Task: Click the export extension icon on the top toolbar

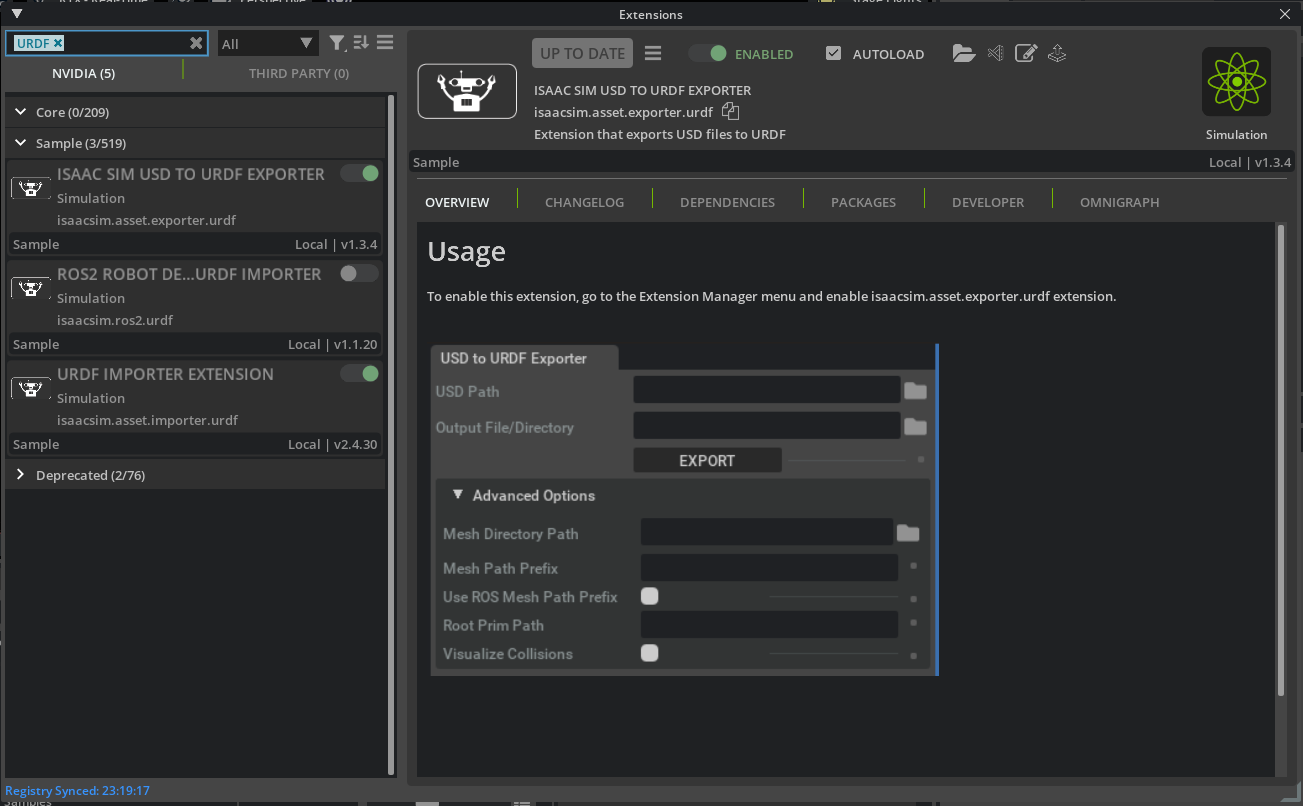Action: (1057, 53)
